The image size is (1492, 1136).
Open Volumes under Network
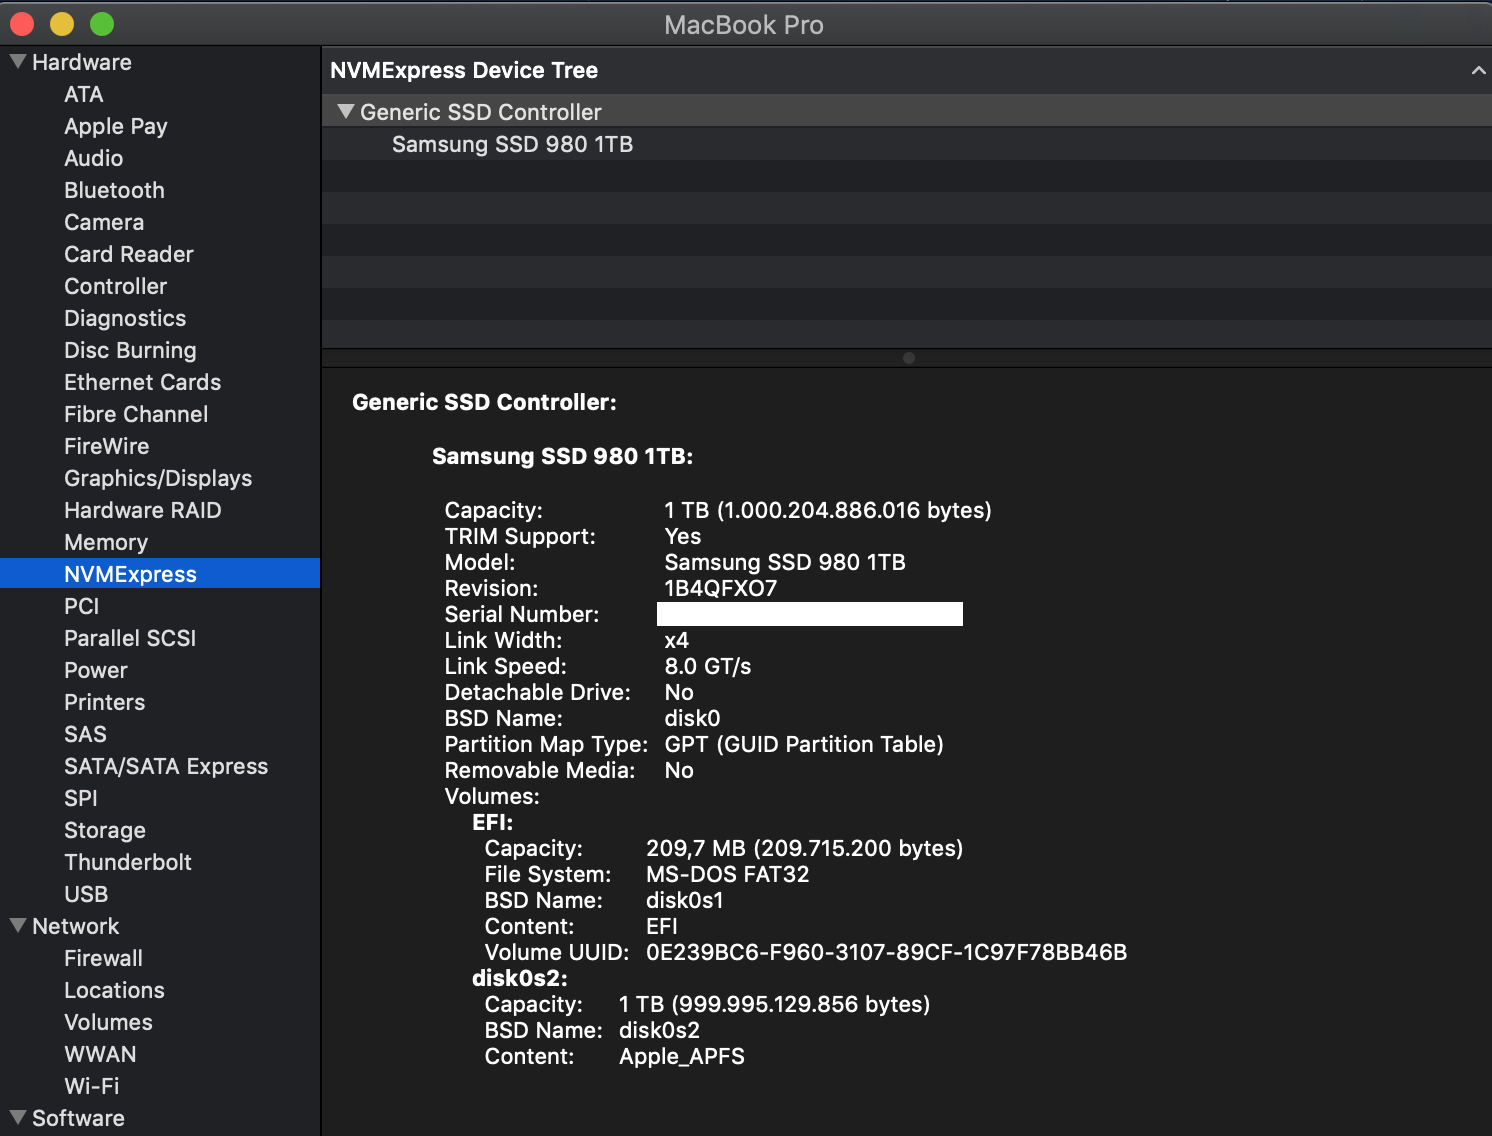[x=109, y=1022]
